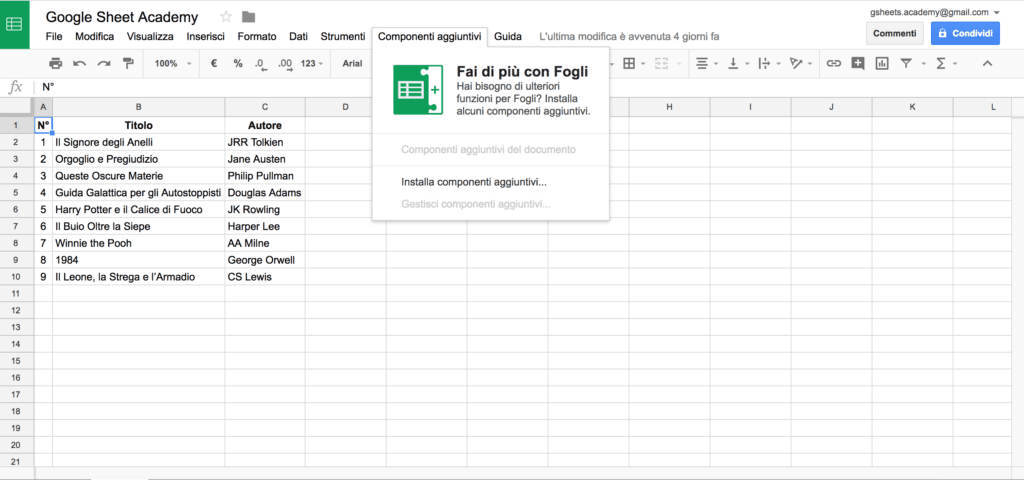The height and width of the screenshot is (480, 1024).
Task: Close the Componenti aggiuntivi menu
Action: (x=430, y=37)
